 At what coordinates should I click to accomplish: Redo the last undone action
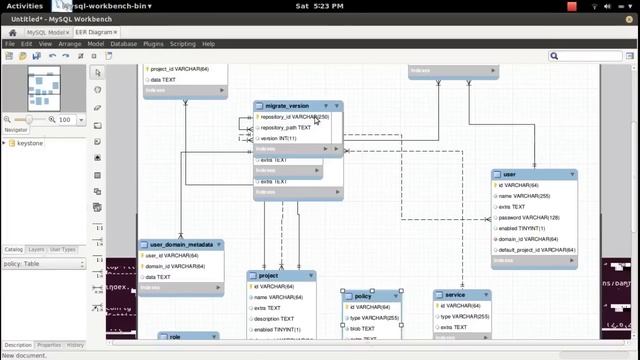pyautogui.click(x=66, y=56)
